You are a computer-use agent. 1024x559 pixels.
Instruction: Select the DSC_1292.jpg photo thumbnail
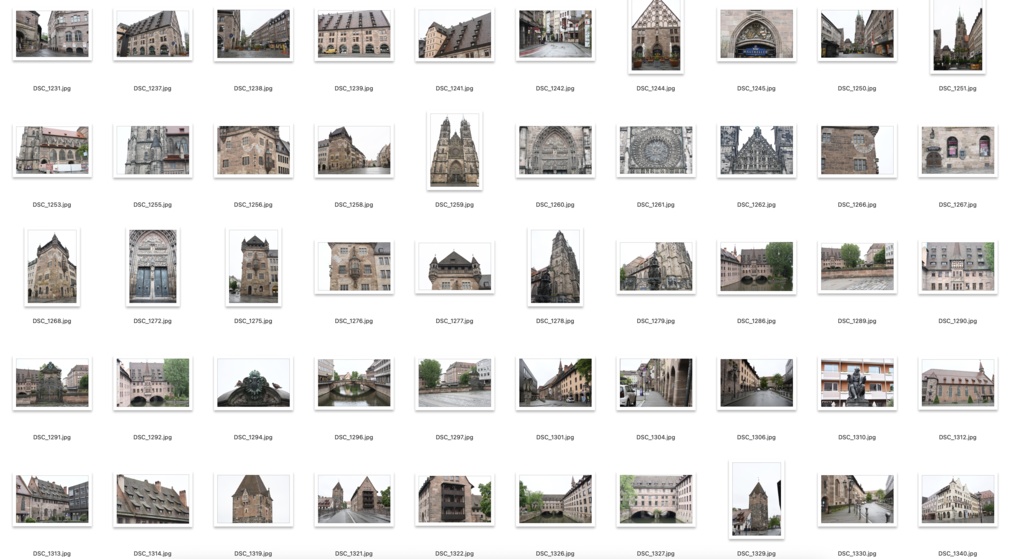coord(153,383)
